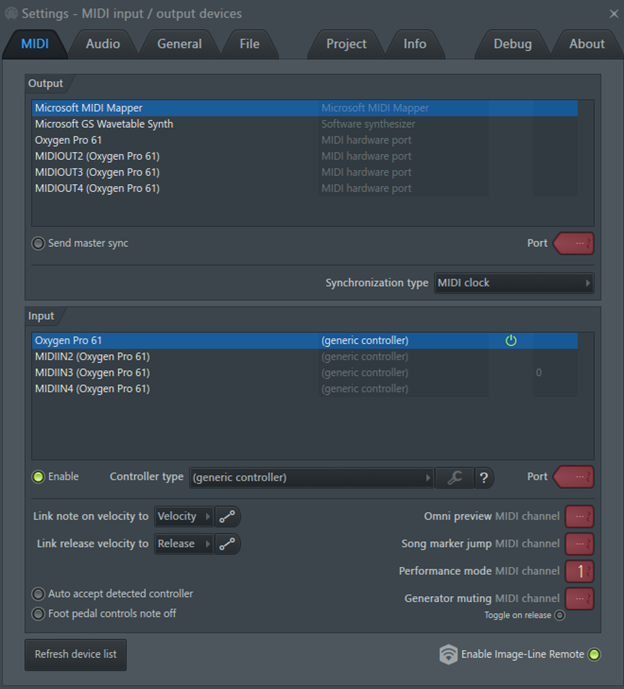Select Microsoft GS Wavetable Synth output
This screenshot has width=624, height=689.
pyautogui.click(x=305, y=124)
